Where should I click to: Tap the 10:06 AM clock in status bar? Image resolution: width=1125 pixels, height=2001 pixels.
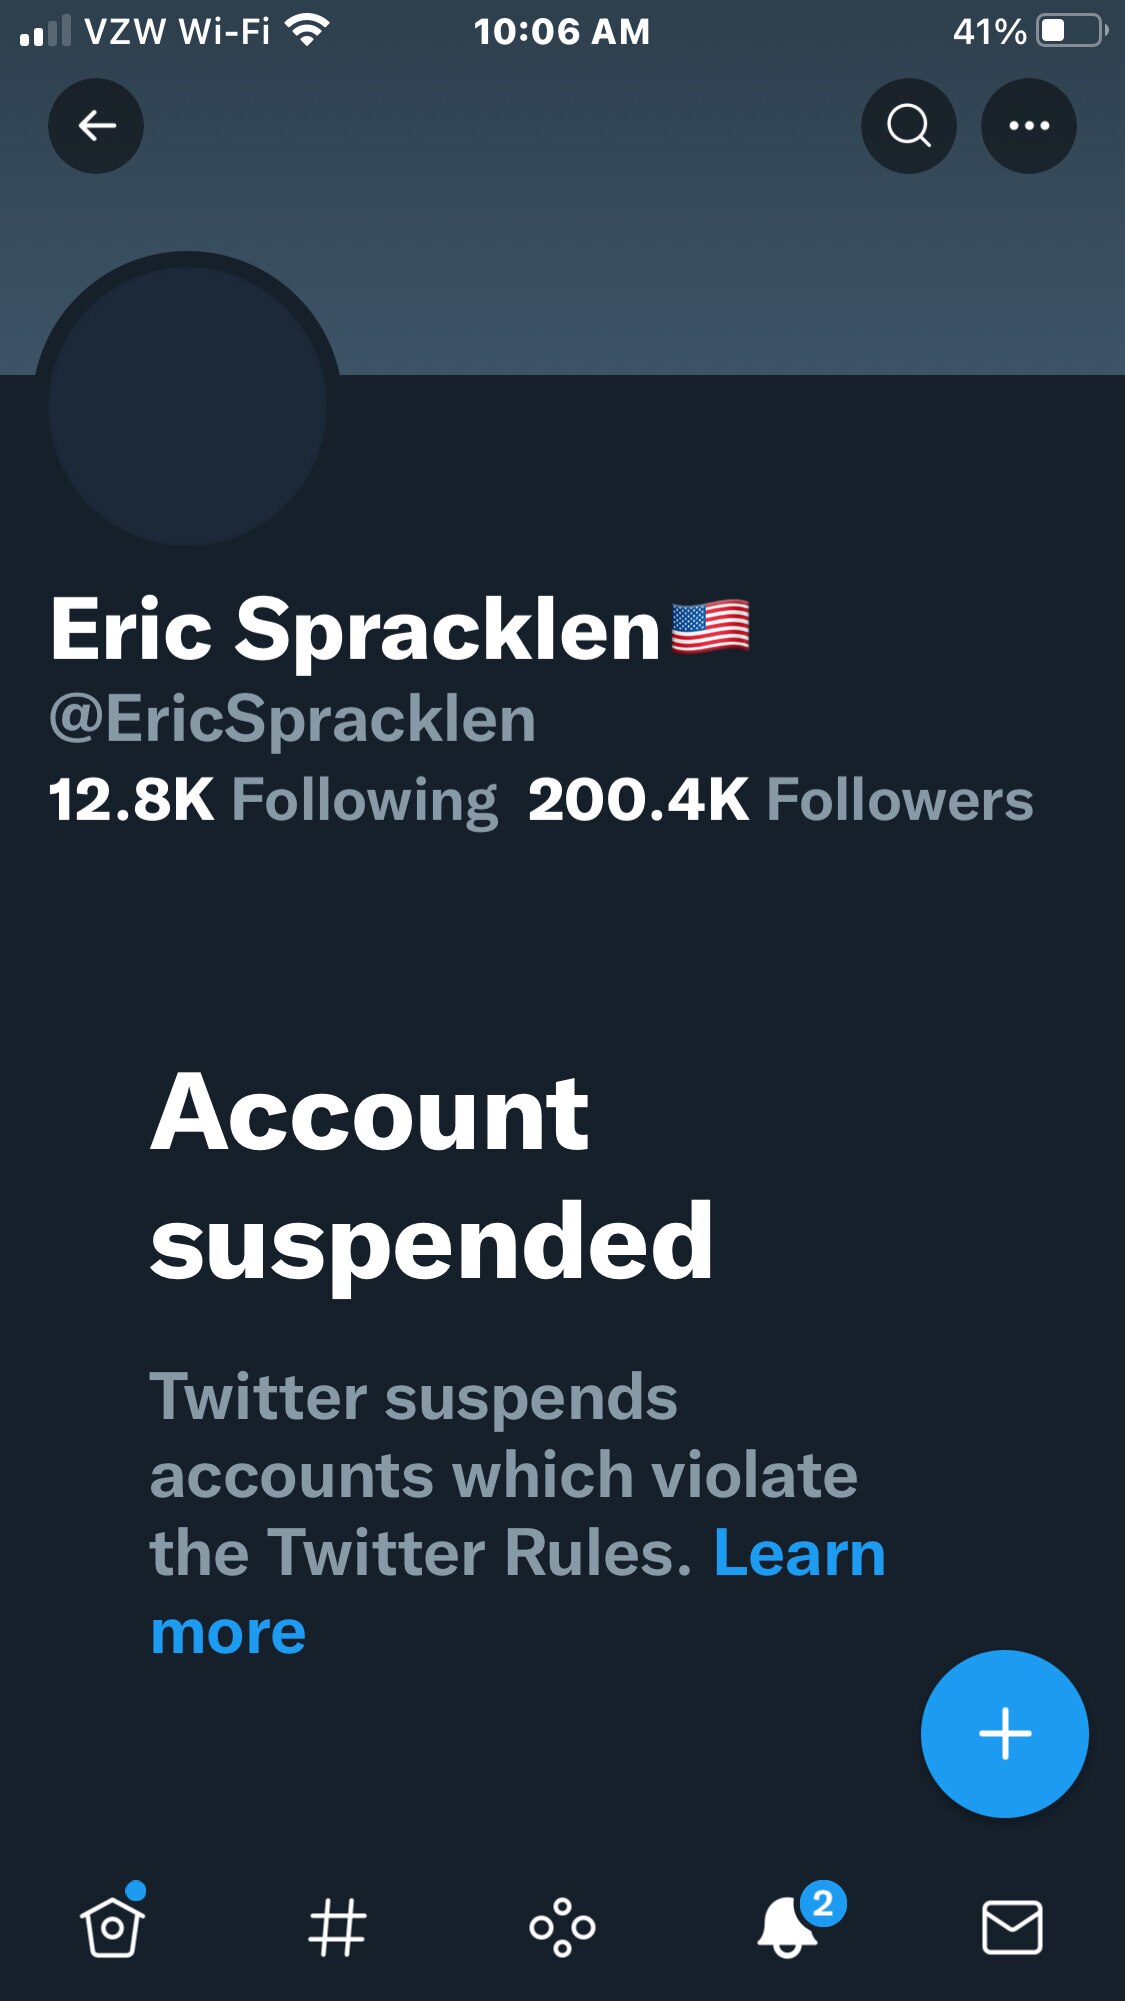point(565,30)
